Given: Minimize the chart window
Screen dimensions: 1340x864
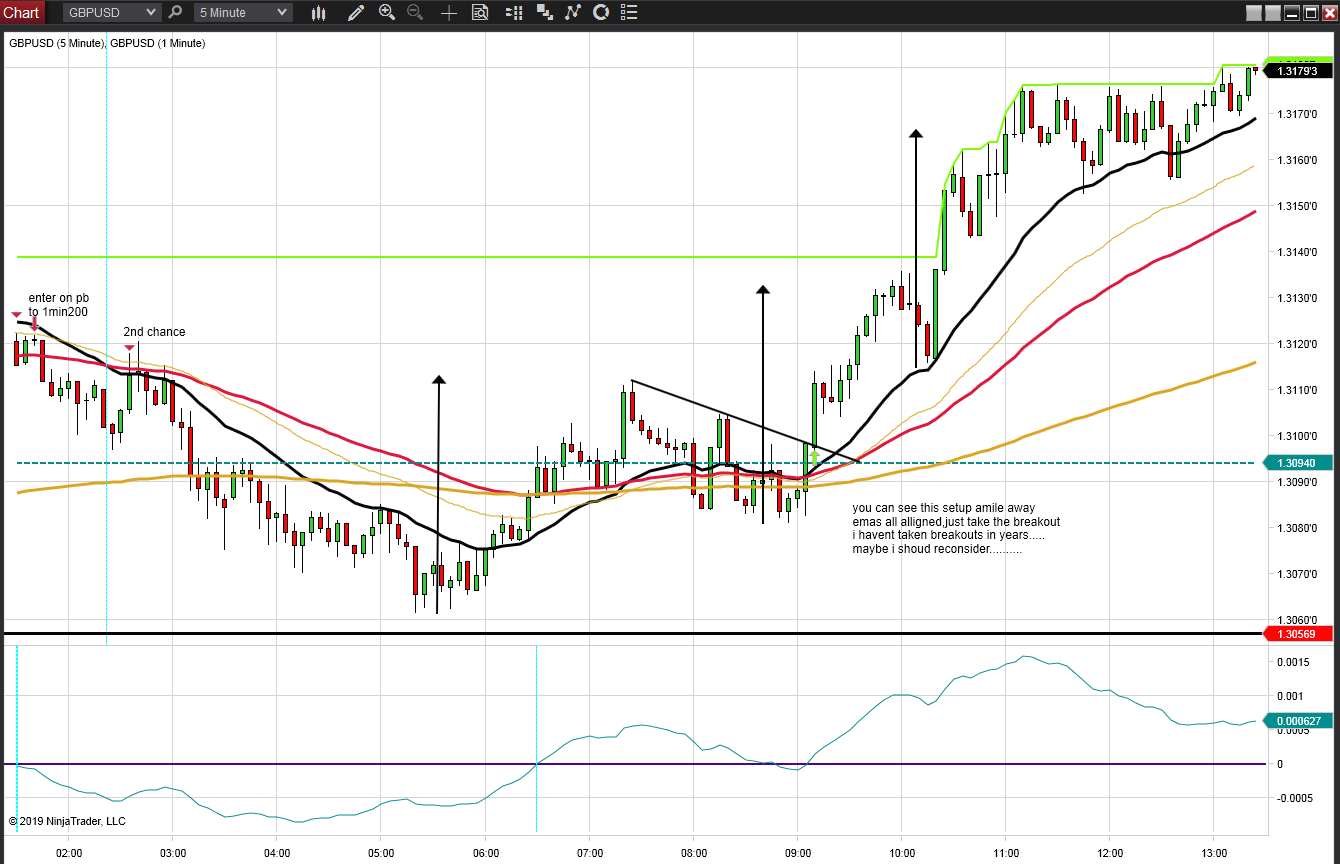Looking at the screenshot, I should pos(1292,13).
